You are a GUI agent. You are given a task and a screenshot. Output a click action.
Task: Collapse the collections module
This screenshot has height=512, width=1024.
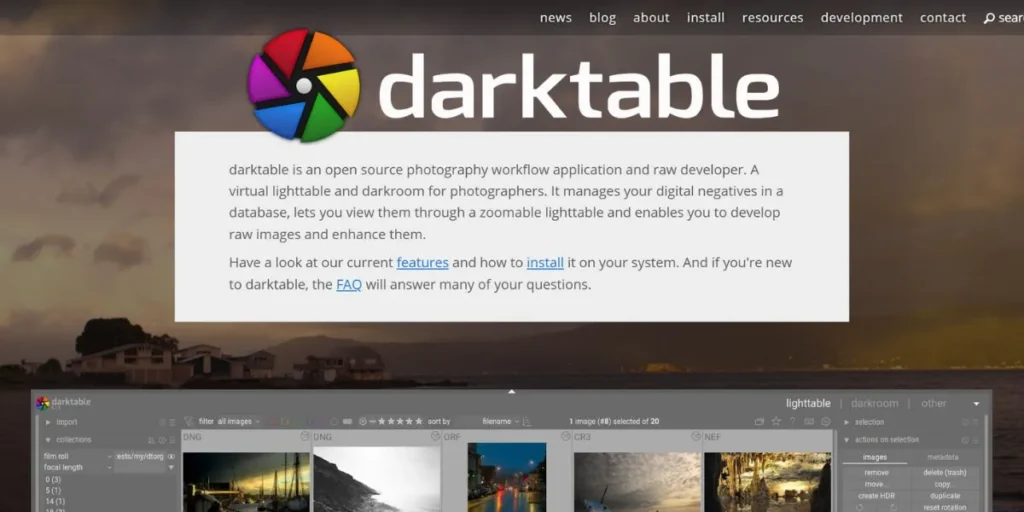click(x=47, y=440)
